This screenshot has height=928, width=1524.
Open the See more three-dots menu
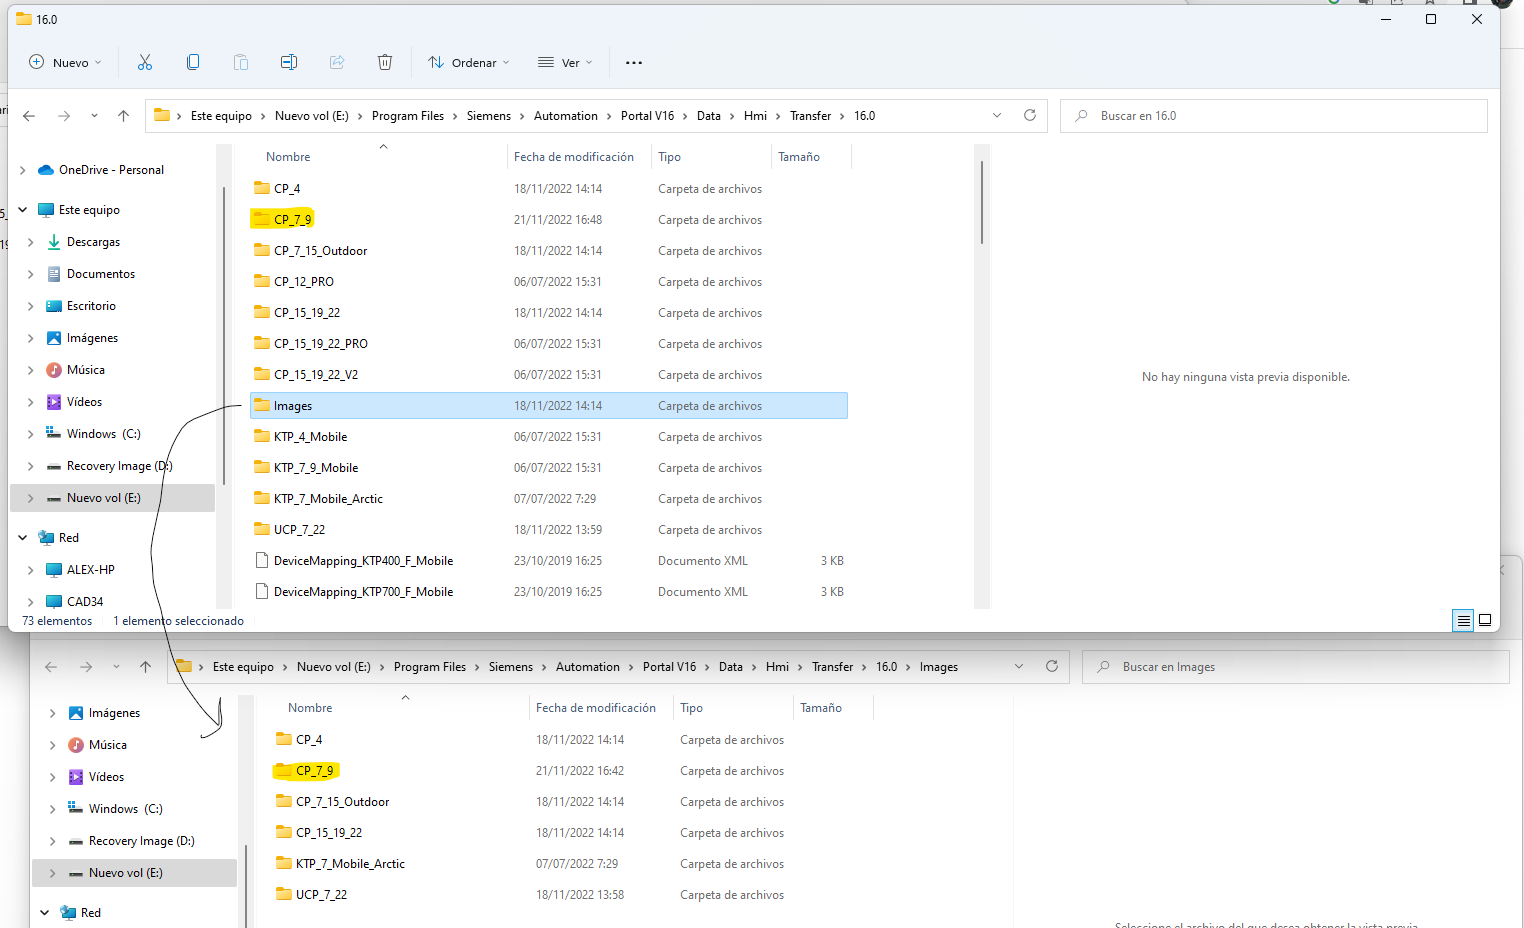point(634,62)
